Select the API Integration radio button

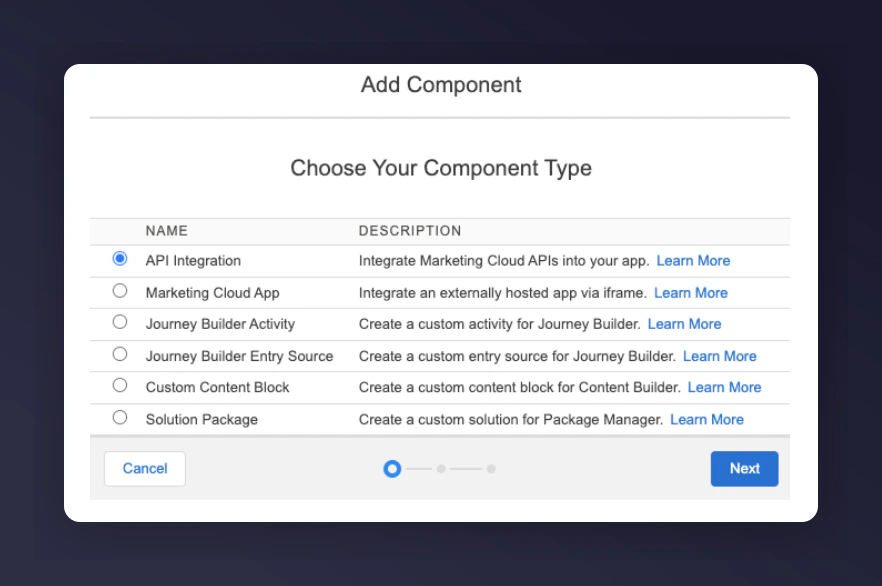(x=120, y=259)
